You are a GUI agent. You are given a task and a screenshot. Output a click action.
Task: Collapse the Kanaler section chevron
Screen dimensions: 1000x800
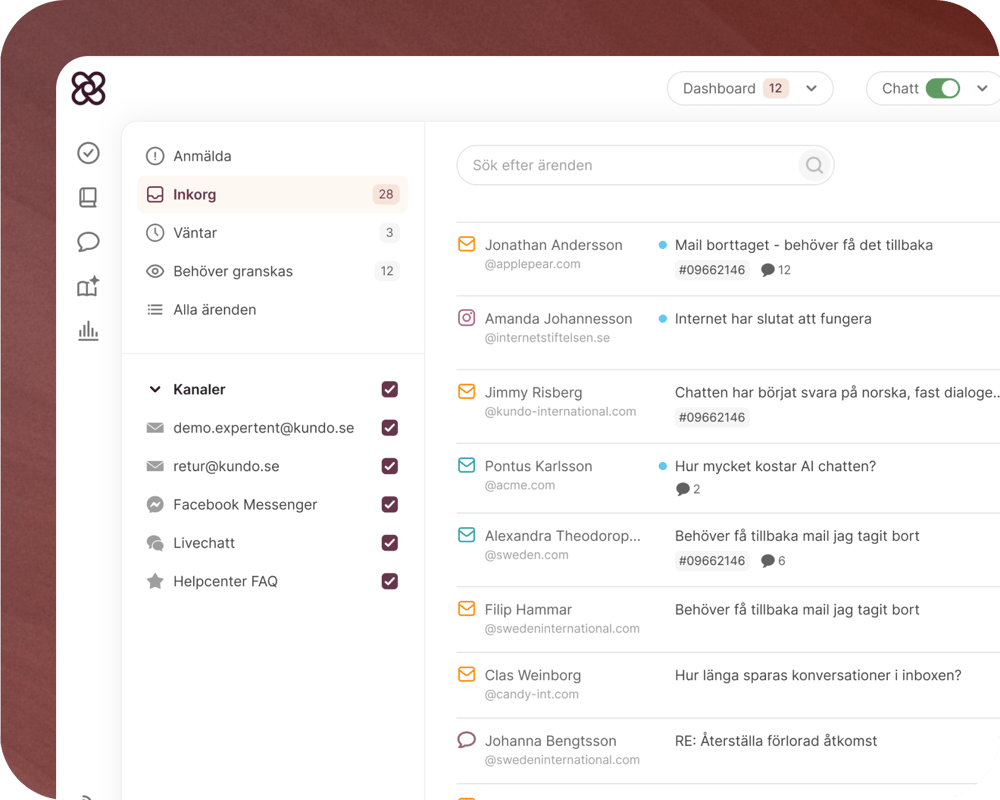pyautogui.click(x=155, y=390)
